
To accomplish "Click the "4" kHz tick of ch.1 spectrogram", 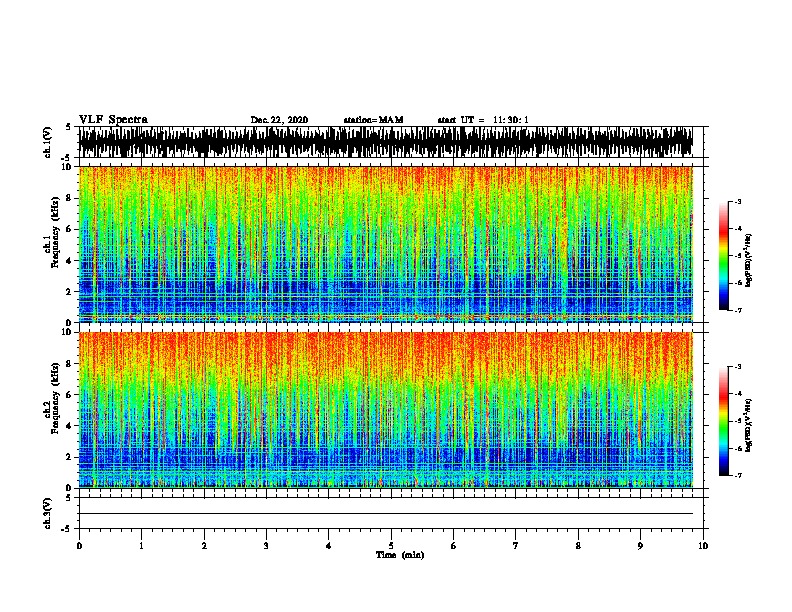I will pos(70,261).
